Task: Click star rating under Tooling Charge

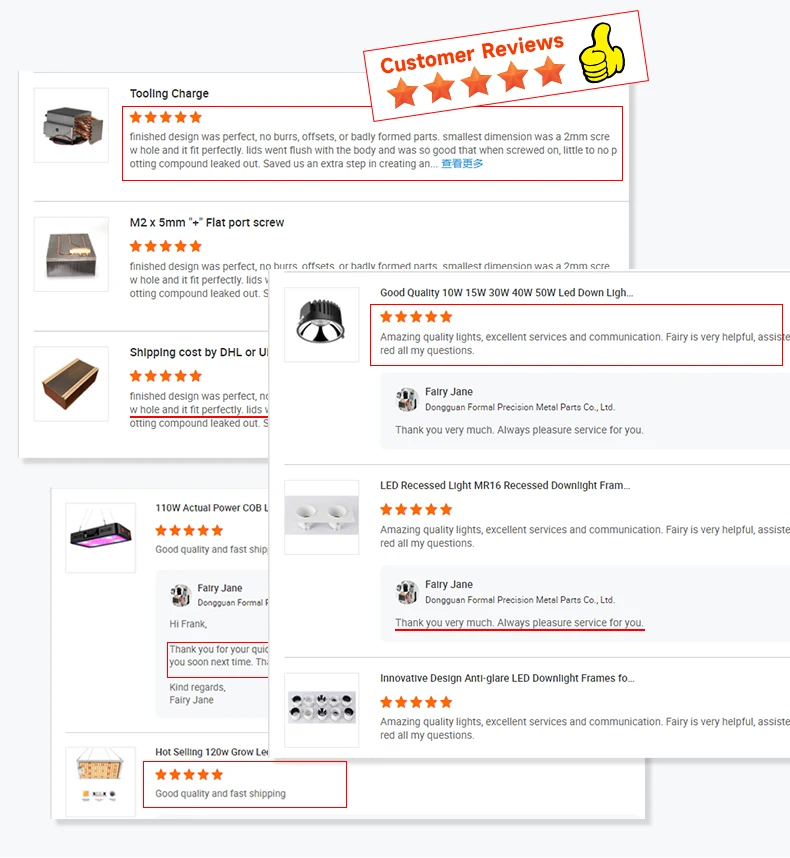Action: (166, 117)
